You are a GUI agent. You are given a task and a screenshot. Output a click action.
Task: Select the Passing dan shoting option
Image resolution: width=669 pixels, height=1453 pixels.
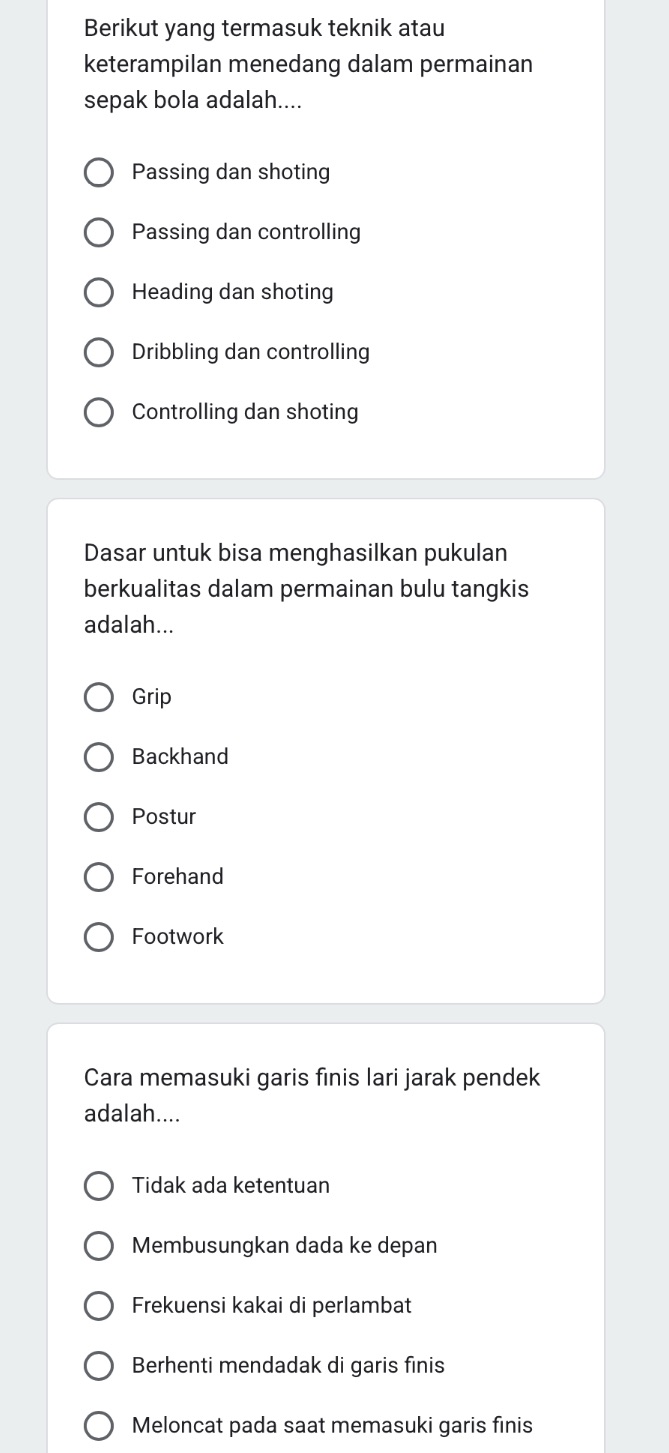98,172
